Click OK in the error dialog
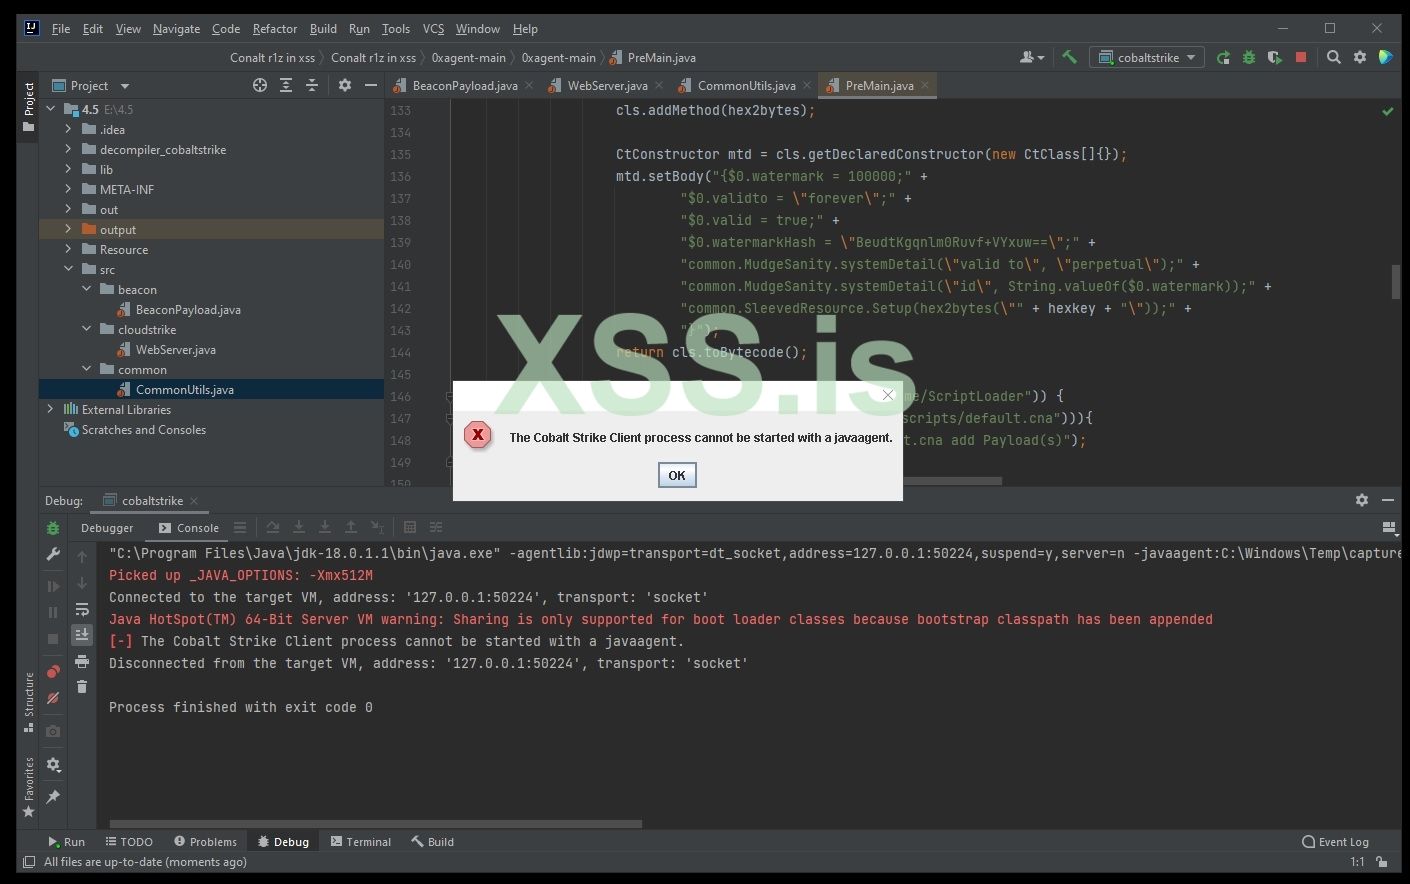This screenshot has height=884, width=1410. tap(677, 475)
